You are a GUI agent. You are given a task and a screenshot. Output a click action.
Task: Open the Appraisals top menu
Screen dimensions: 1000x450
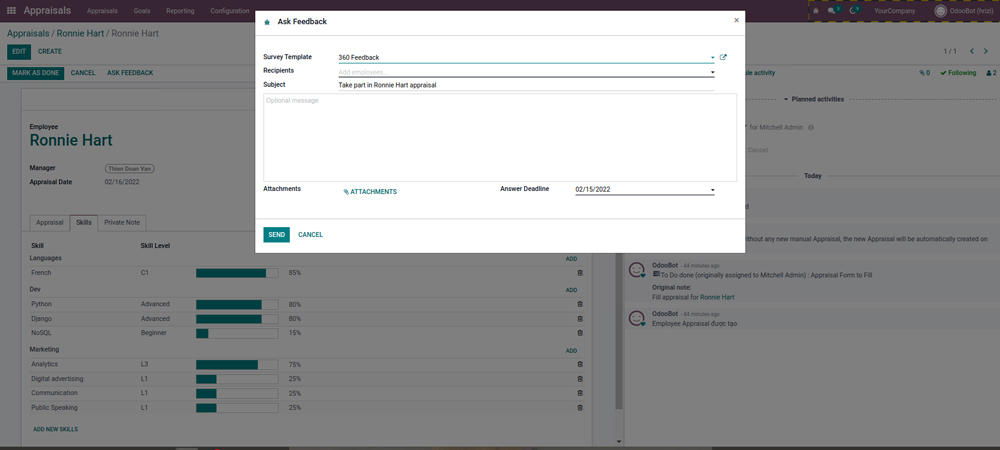[x=102, y=11]
